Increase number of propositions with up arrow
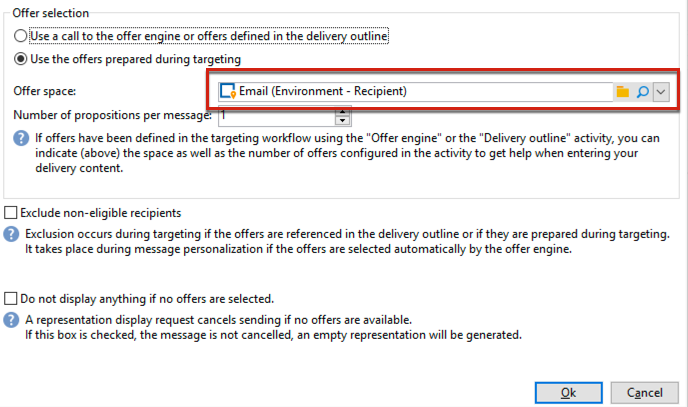This screenshot has height=407, width=688. pos(342,111)
